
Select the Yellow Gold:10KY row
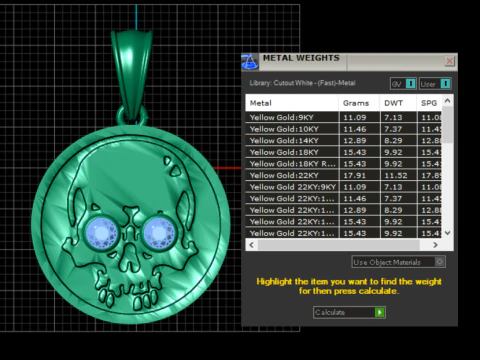tap(343, 129)
